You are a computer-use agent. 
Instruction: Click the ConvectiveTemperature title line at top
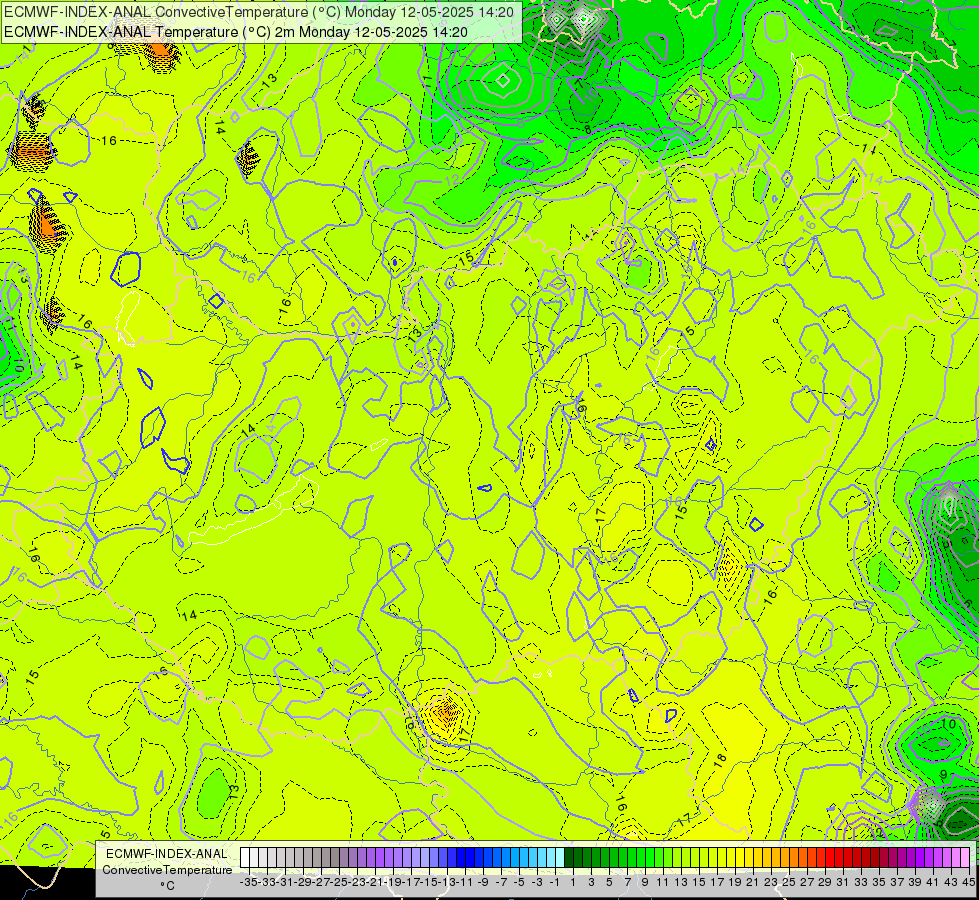(259, 12)
